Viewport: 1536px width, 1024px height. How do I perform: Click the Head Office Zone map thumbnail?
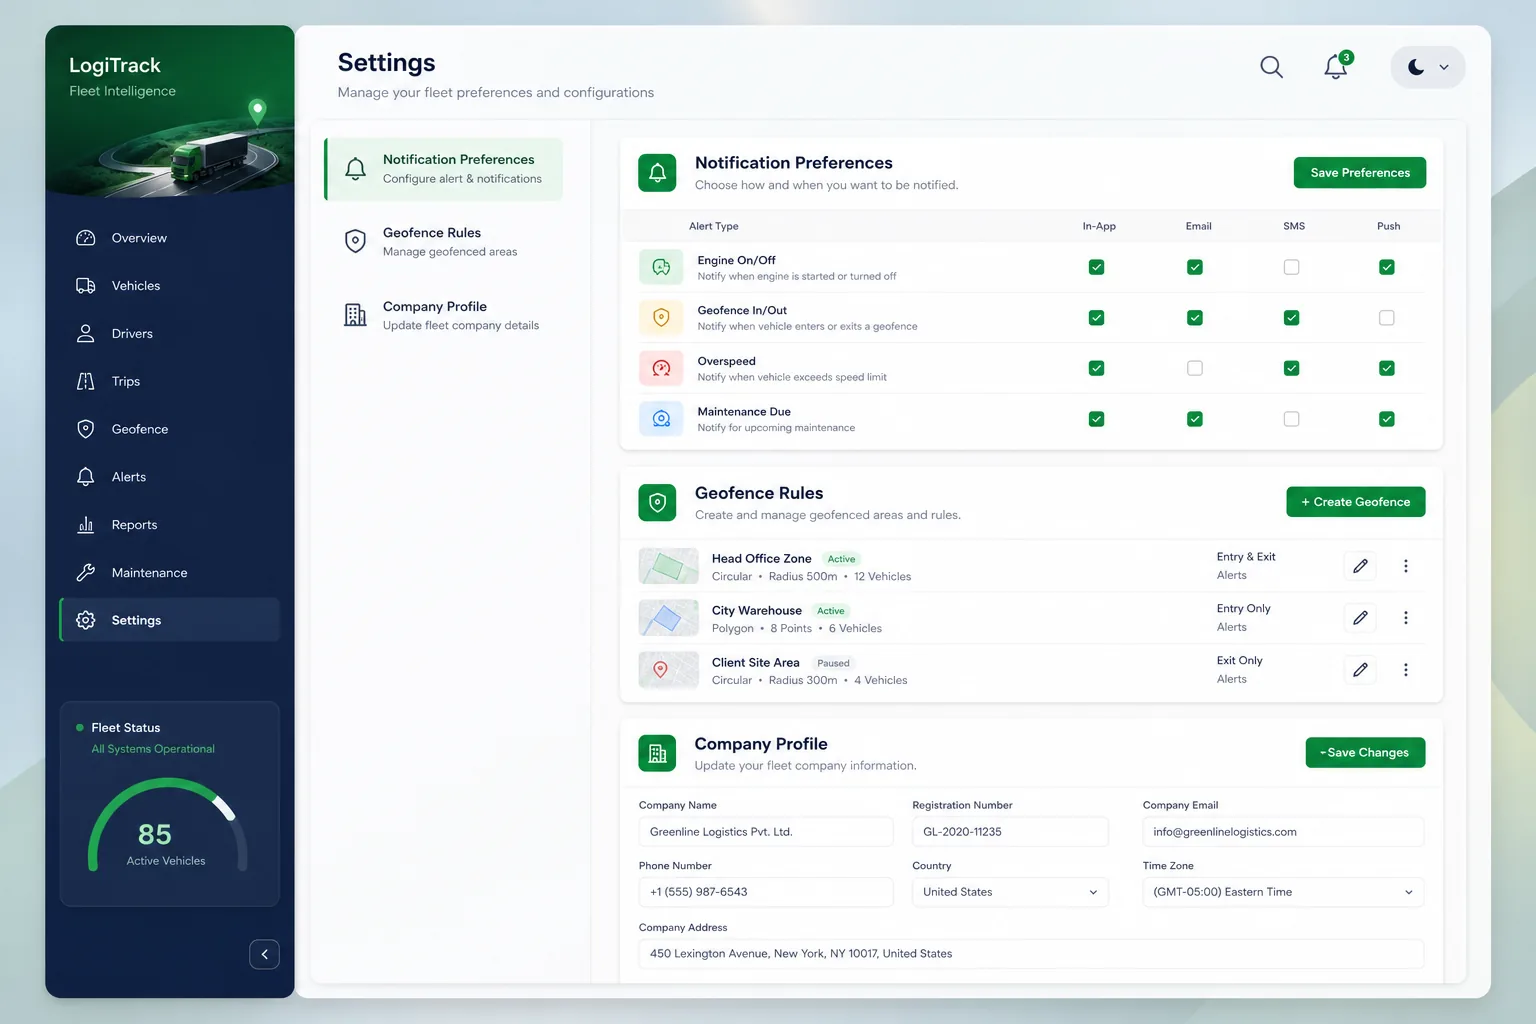(x=668, y=566)
